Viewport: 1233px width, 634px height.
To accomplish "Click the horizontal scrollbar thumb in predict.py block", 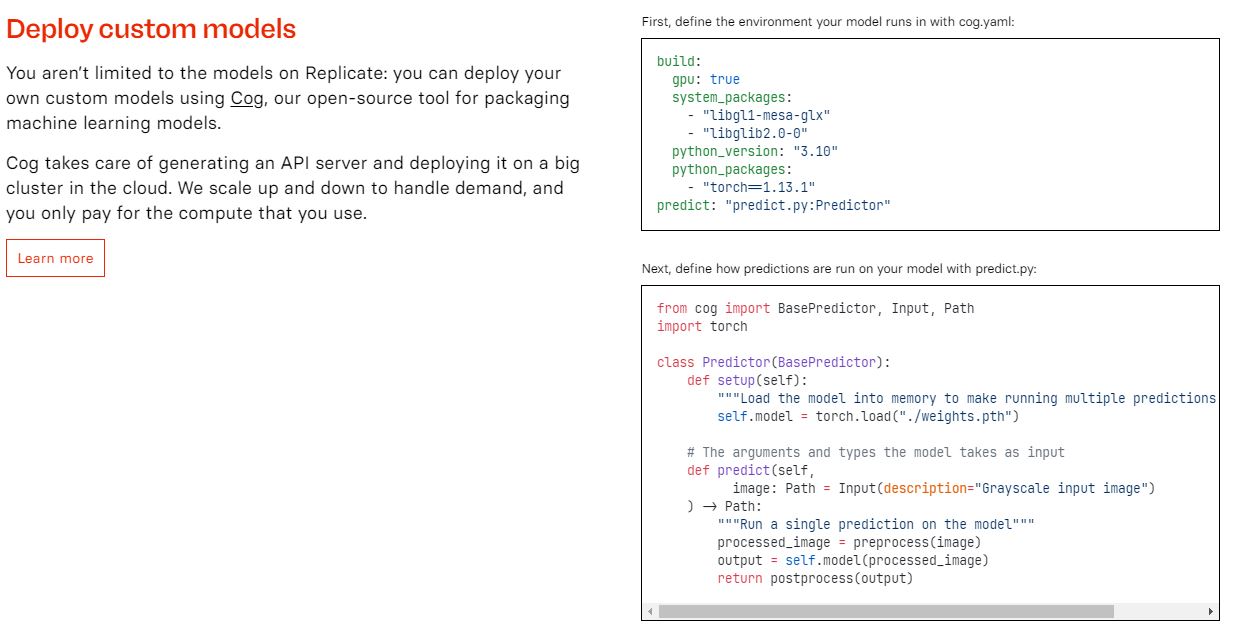I will coord(885,611).
